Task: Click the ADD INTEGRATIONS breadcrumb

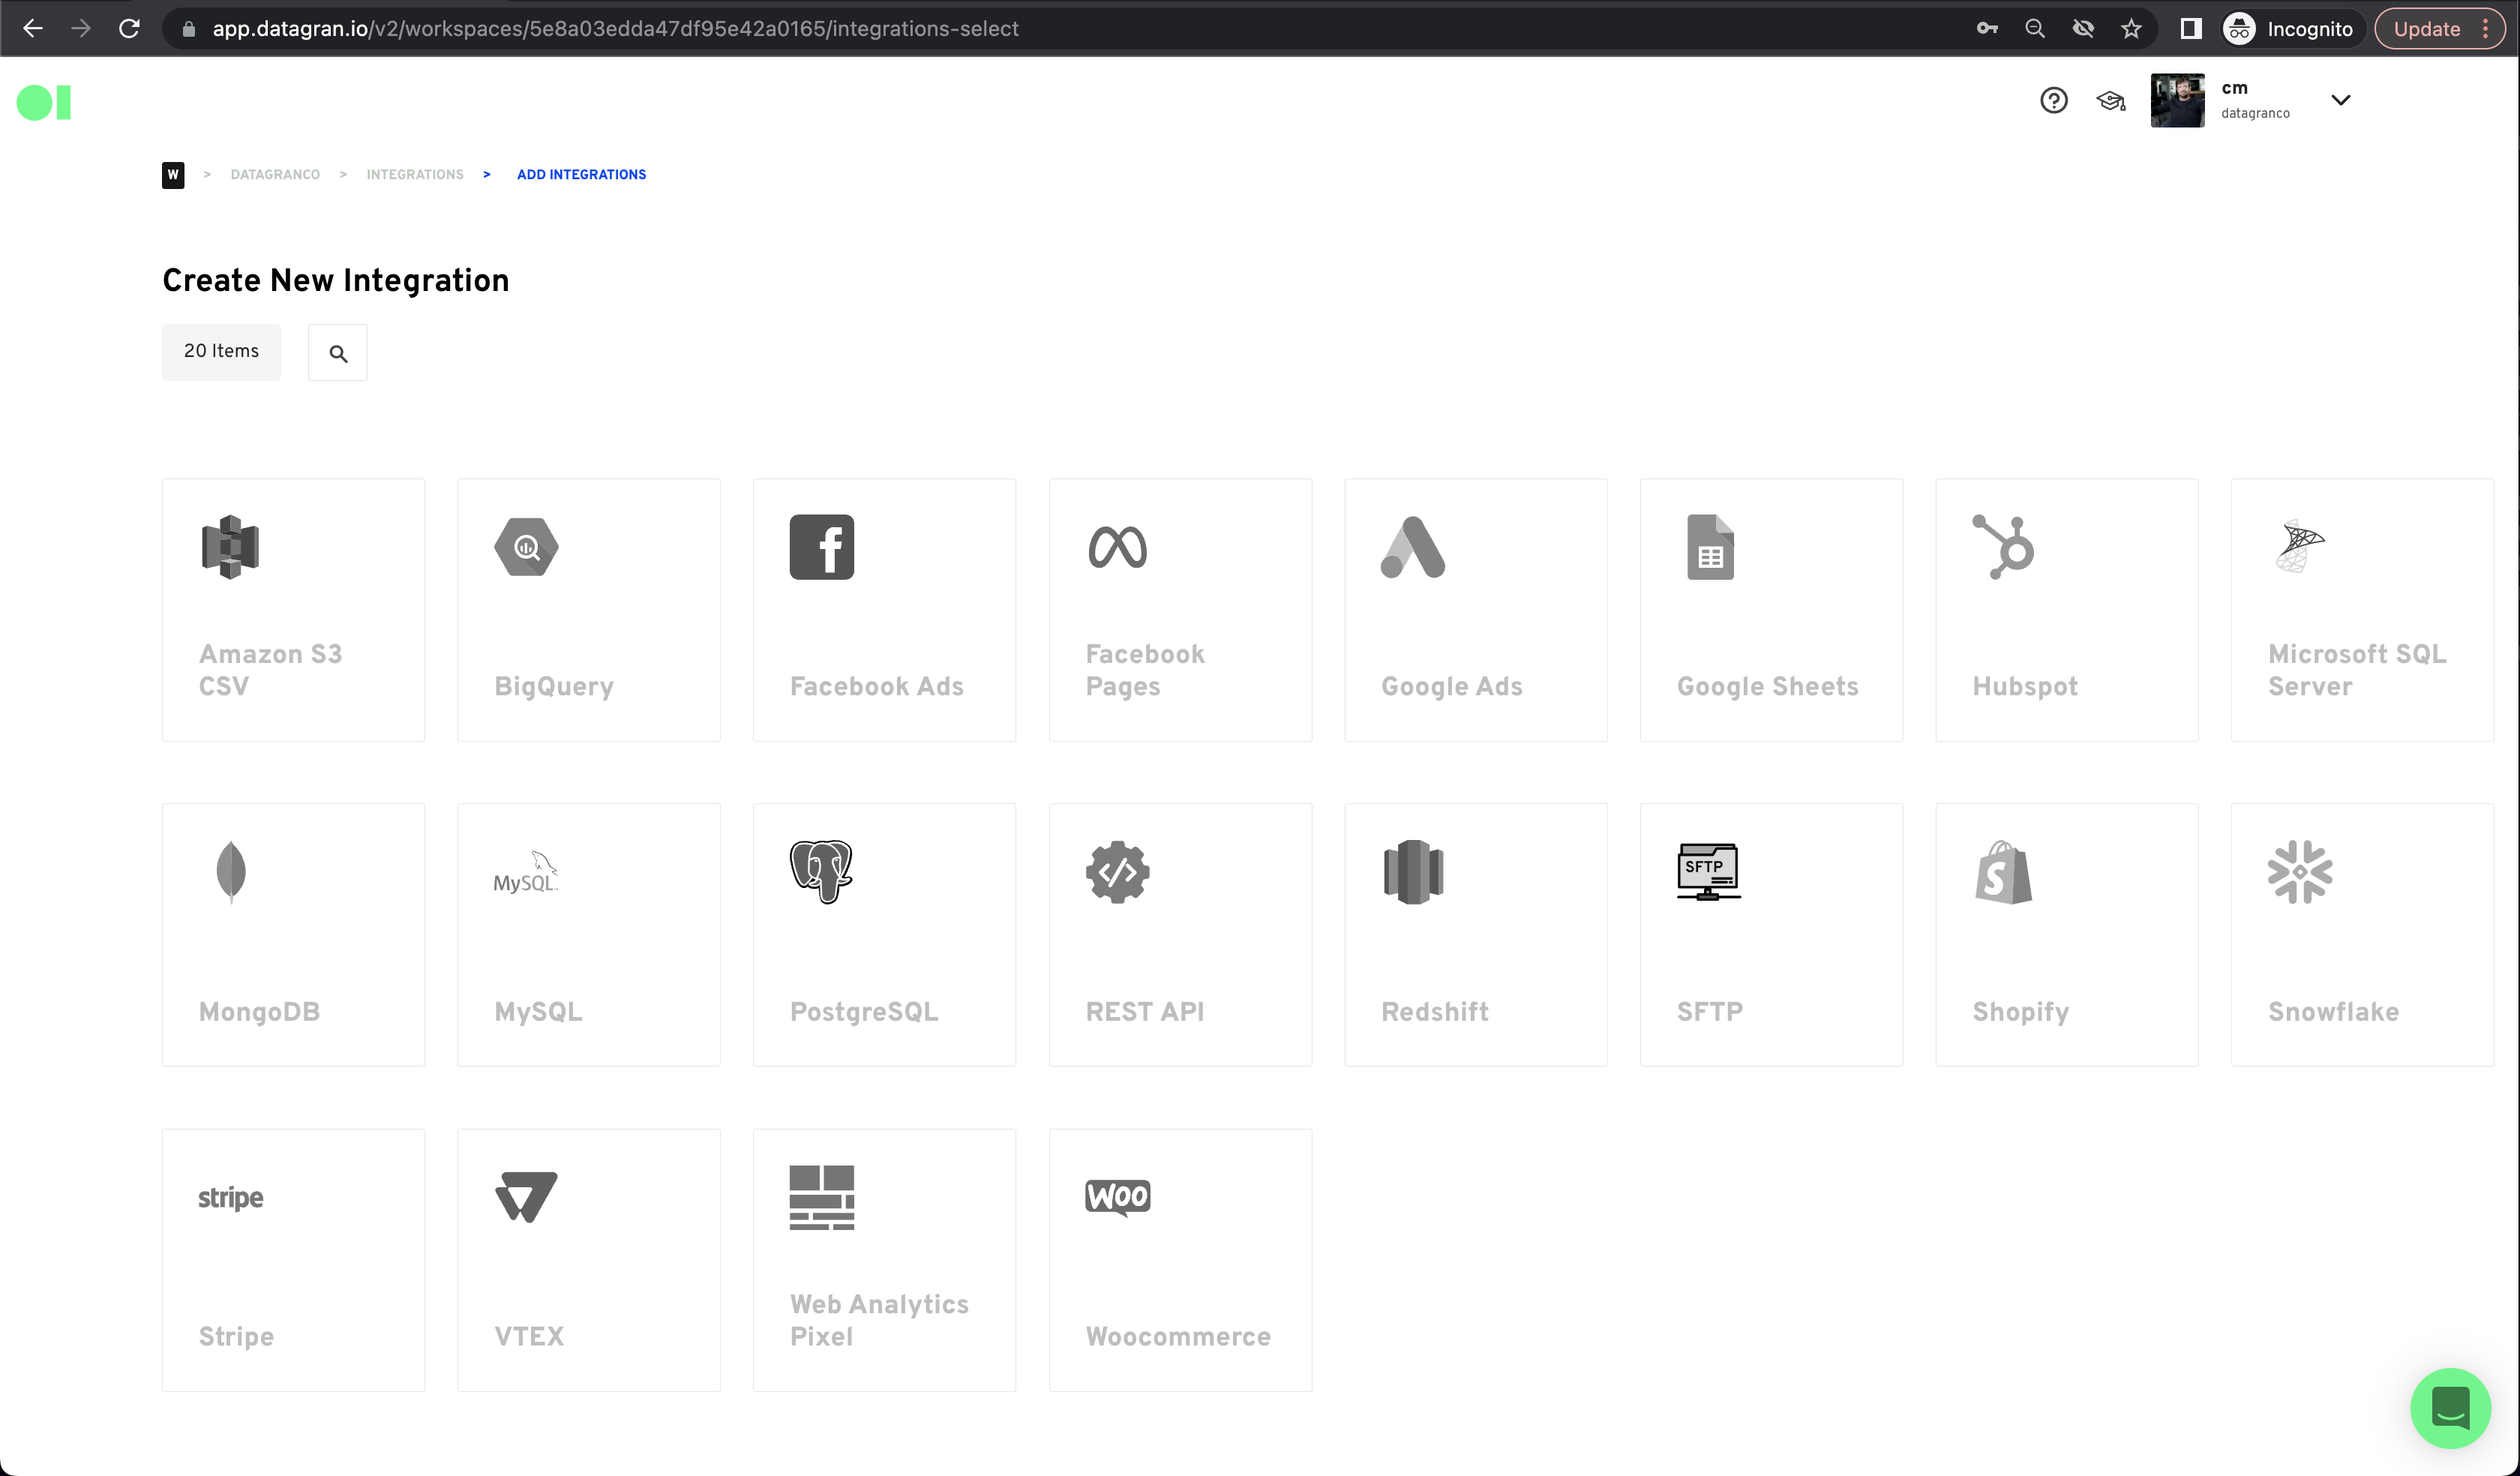Action: [581, 175]
